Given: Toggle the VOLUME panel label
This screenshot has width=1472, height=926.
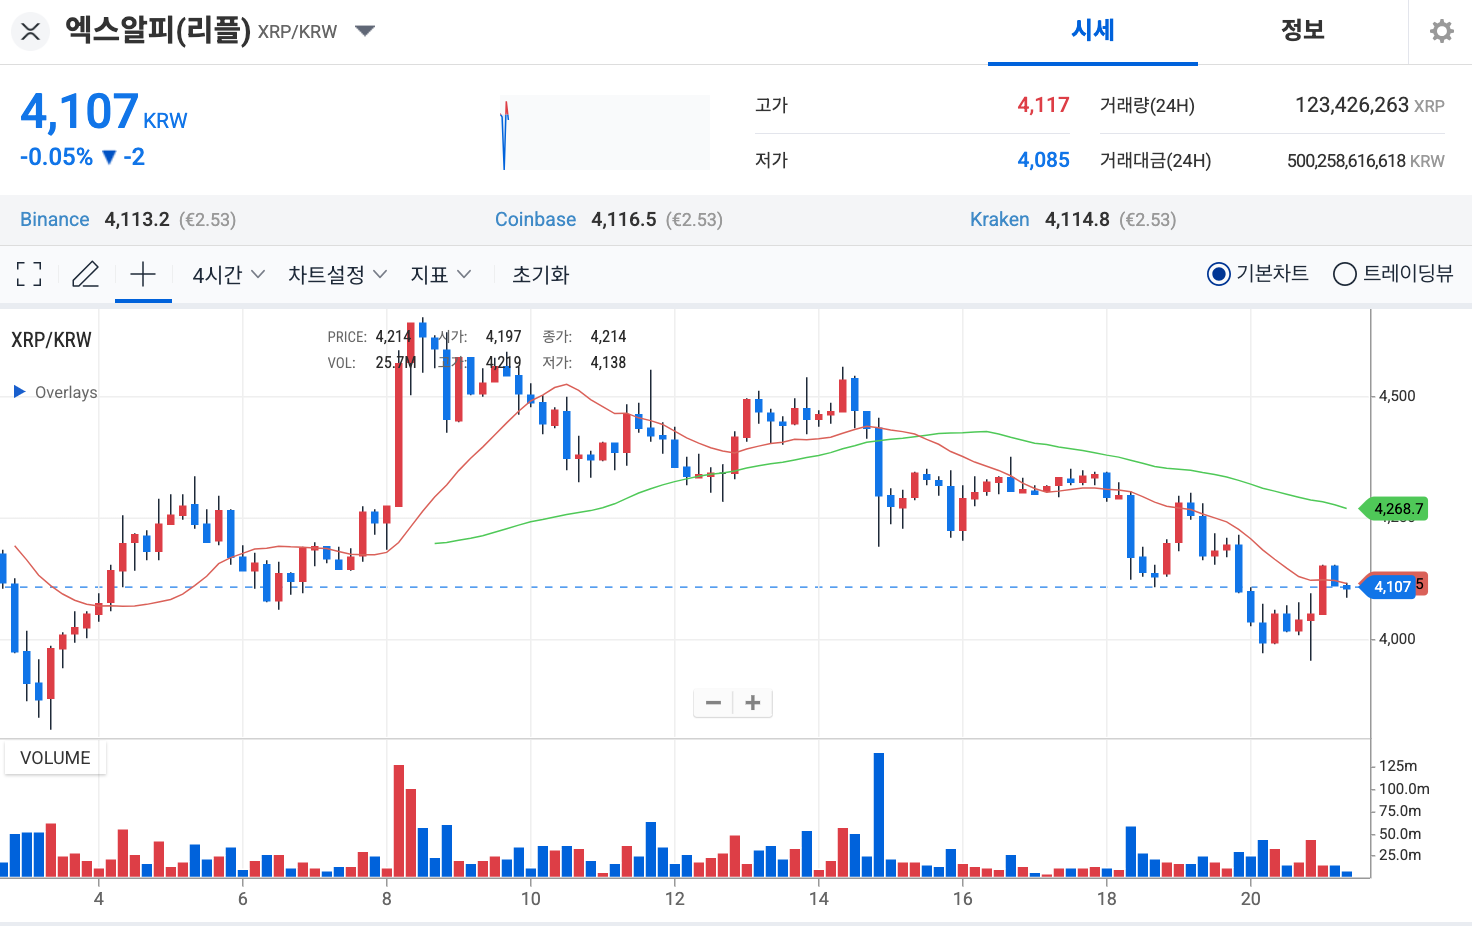Looking at the screenshot, I should [x=54, y=757].
